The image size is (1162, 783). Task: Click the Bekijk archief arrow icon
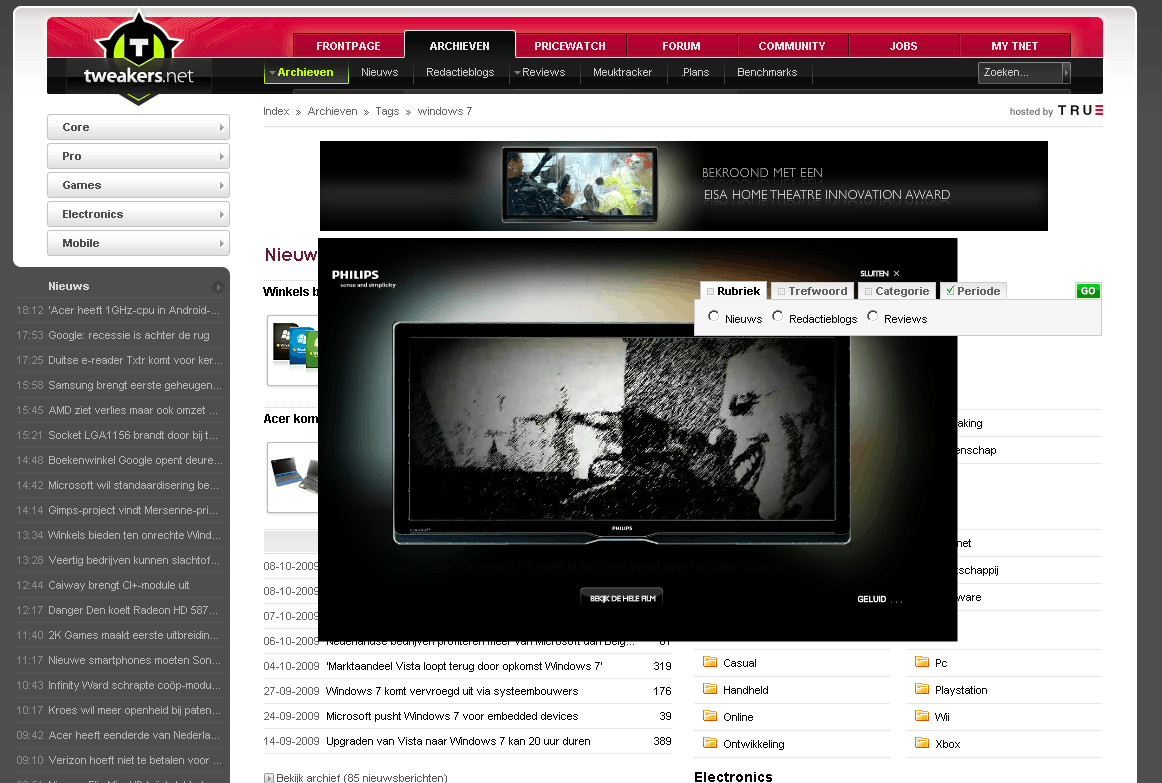tap(269, 778)
